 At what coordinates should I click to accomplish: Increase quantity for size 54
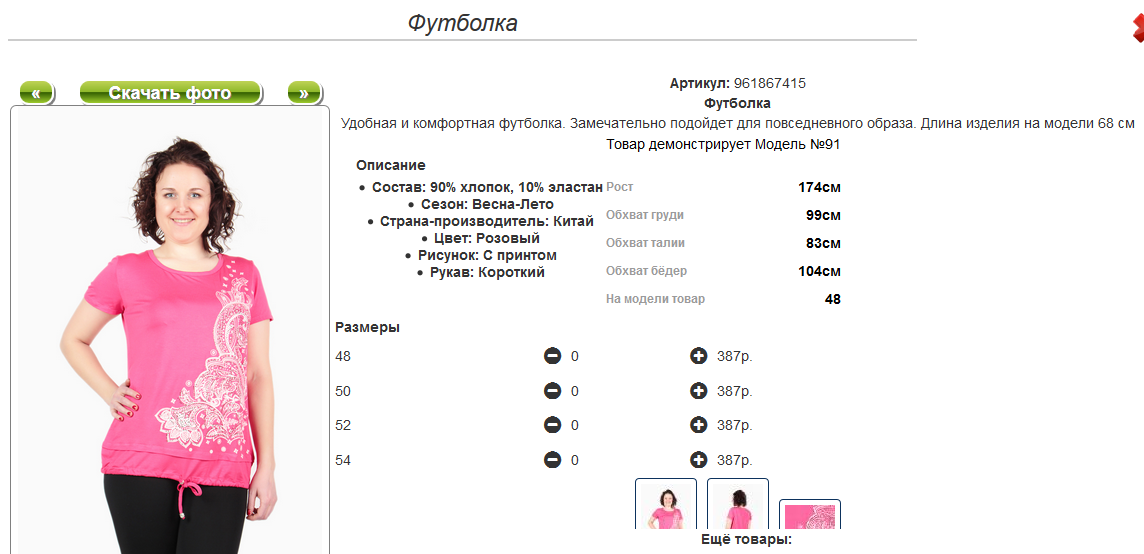point(698,460)
